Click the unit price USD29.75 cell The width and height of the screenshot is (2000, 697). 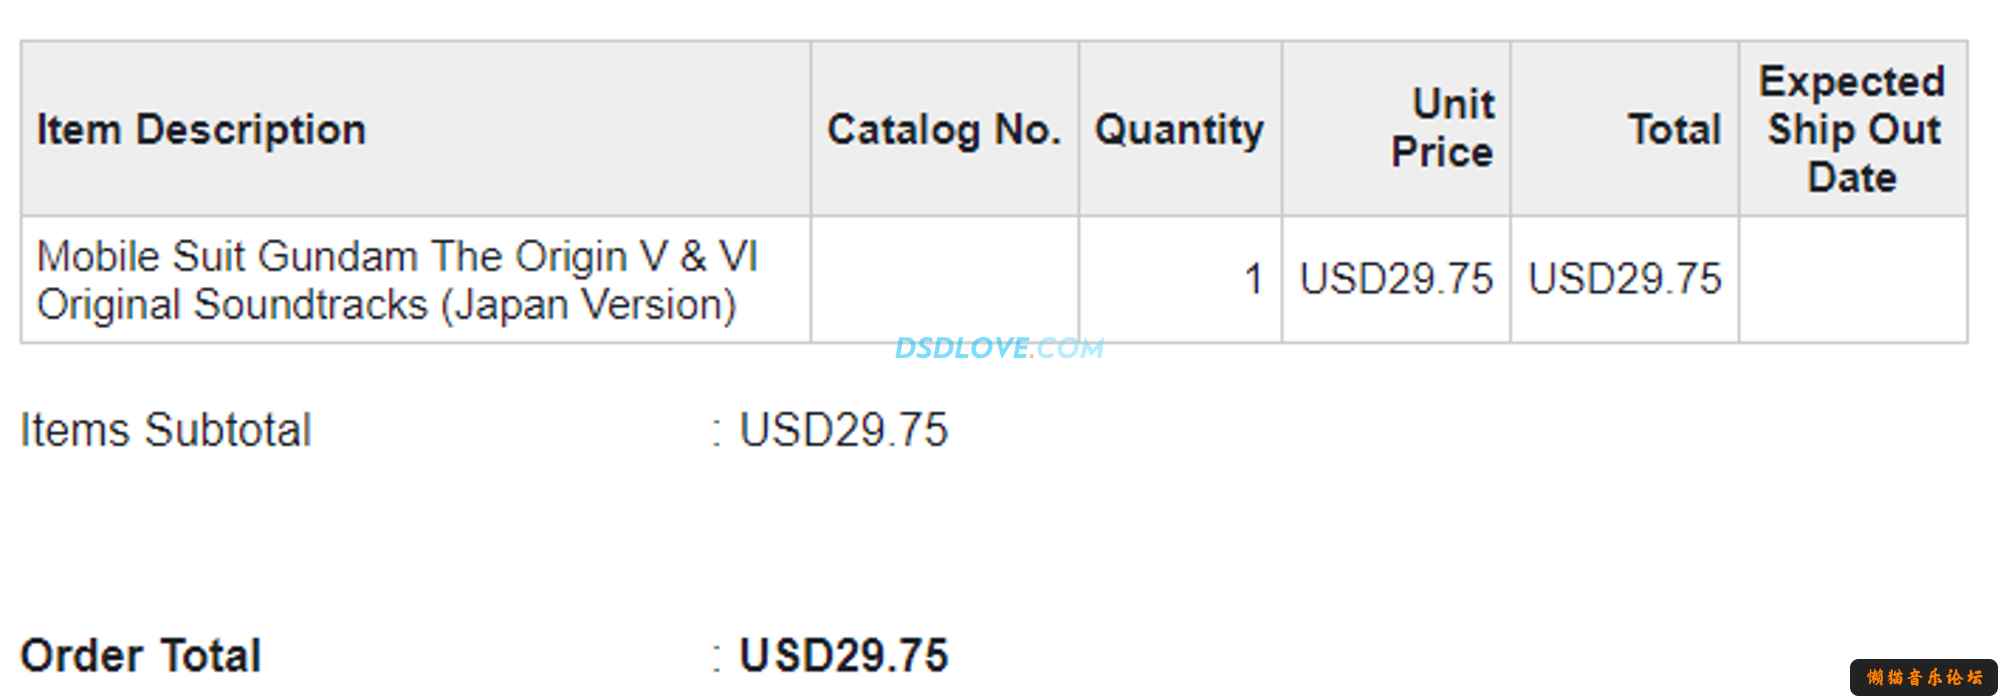tap(1396, 279)
